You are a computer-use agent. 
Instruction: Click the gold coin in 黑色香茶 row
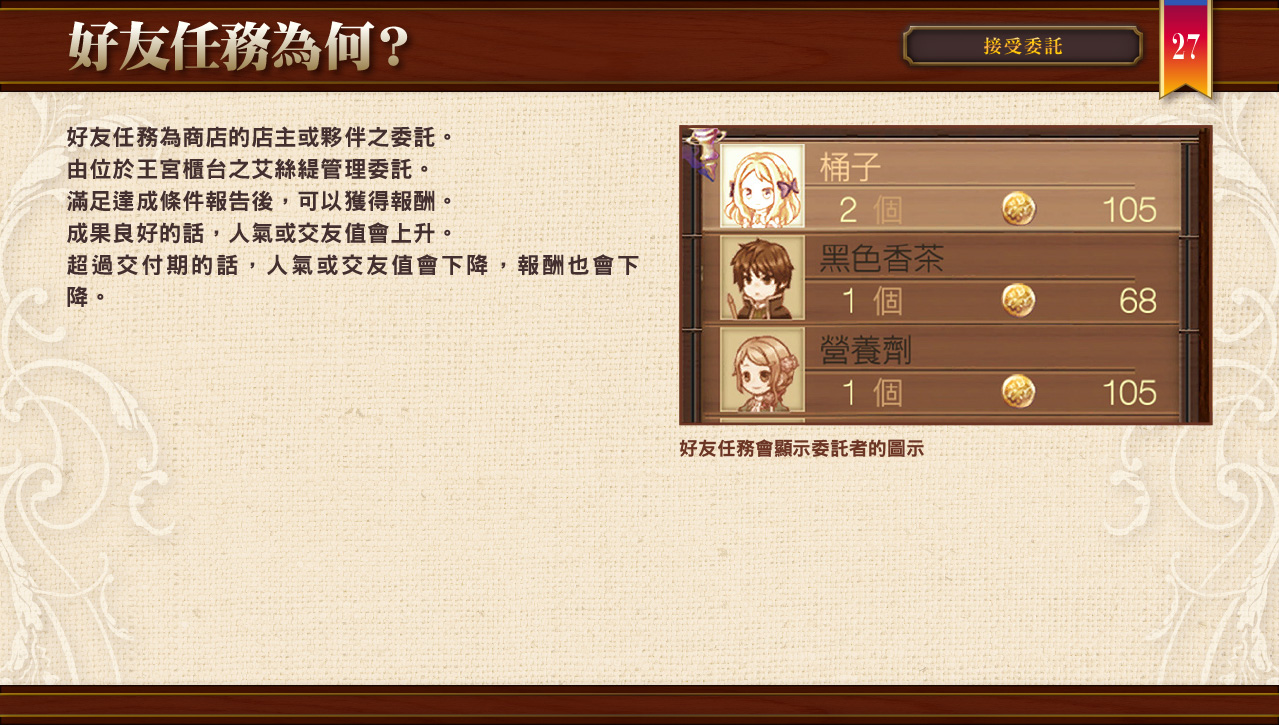point(1018,300)
